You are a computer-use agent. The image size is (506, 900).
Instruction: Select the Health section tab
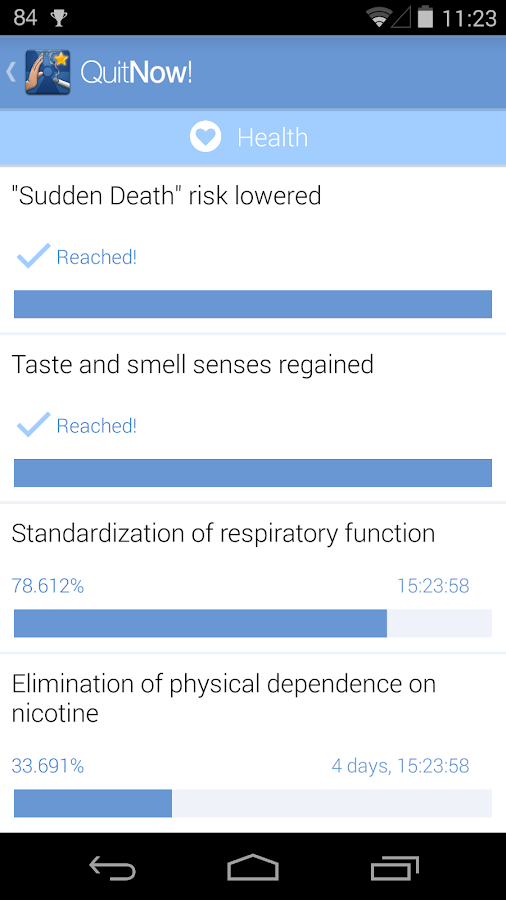pos(253,138)
